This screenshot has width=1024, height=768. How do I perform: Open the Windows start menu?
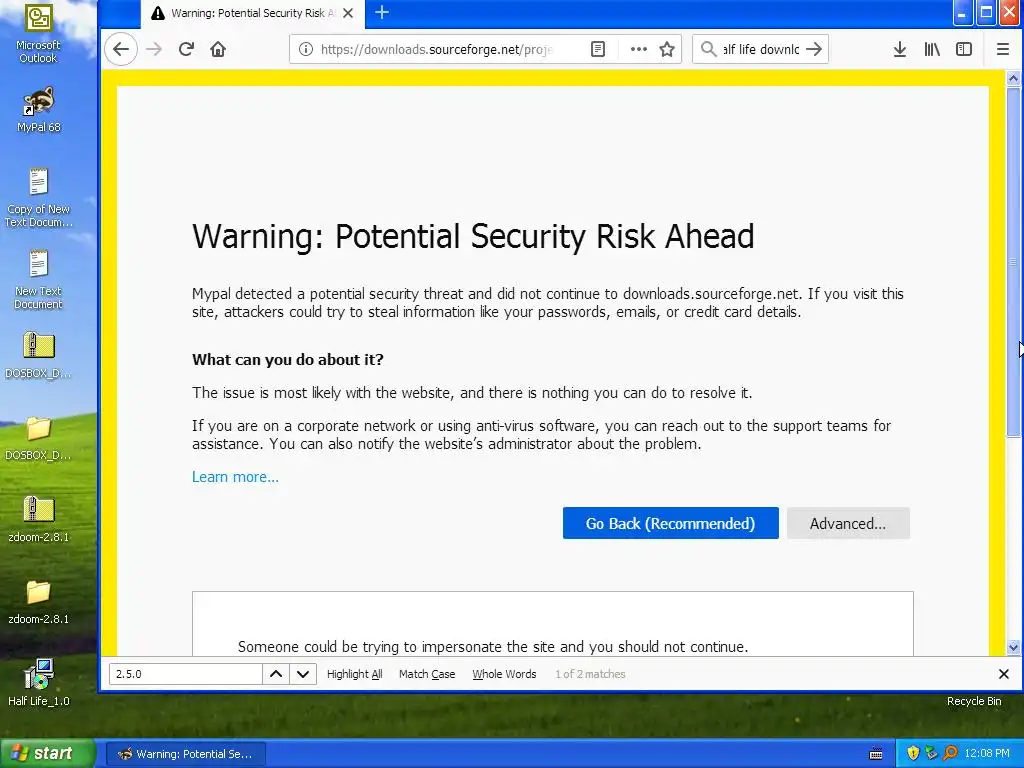pyautogui.click(x=47, y=753)
